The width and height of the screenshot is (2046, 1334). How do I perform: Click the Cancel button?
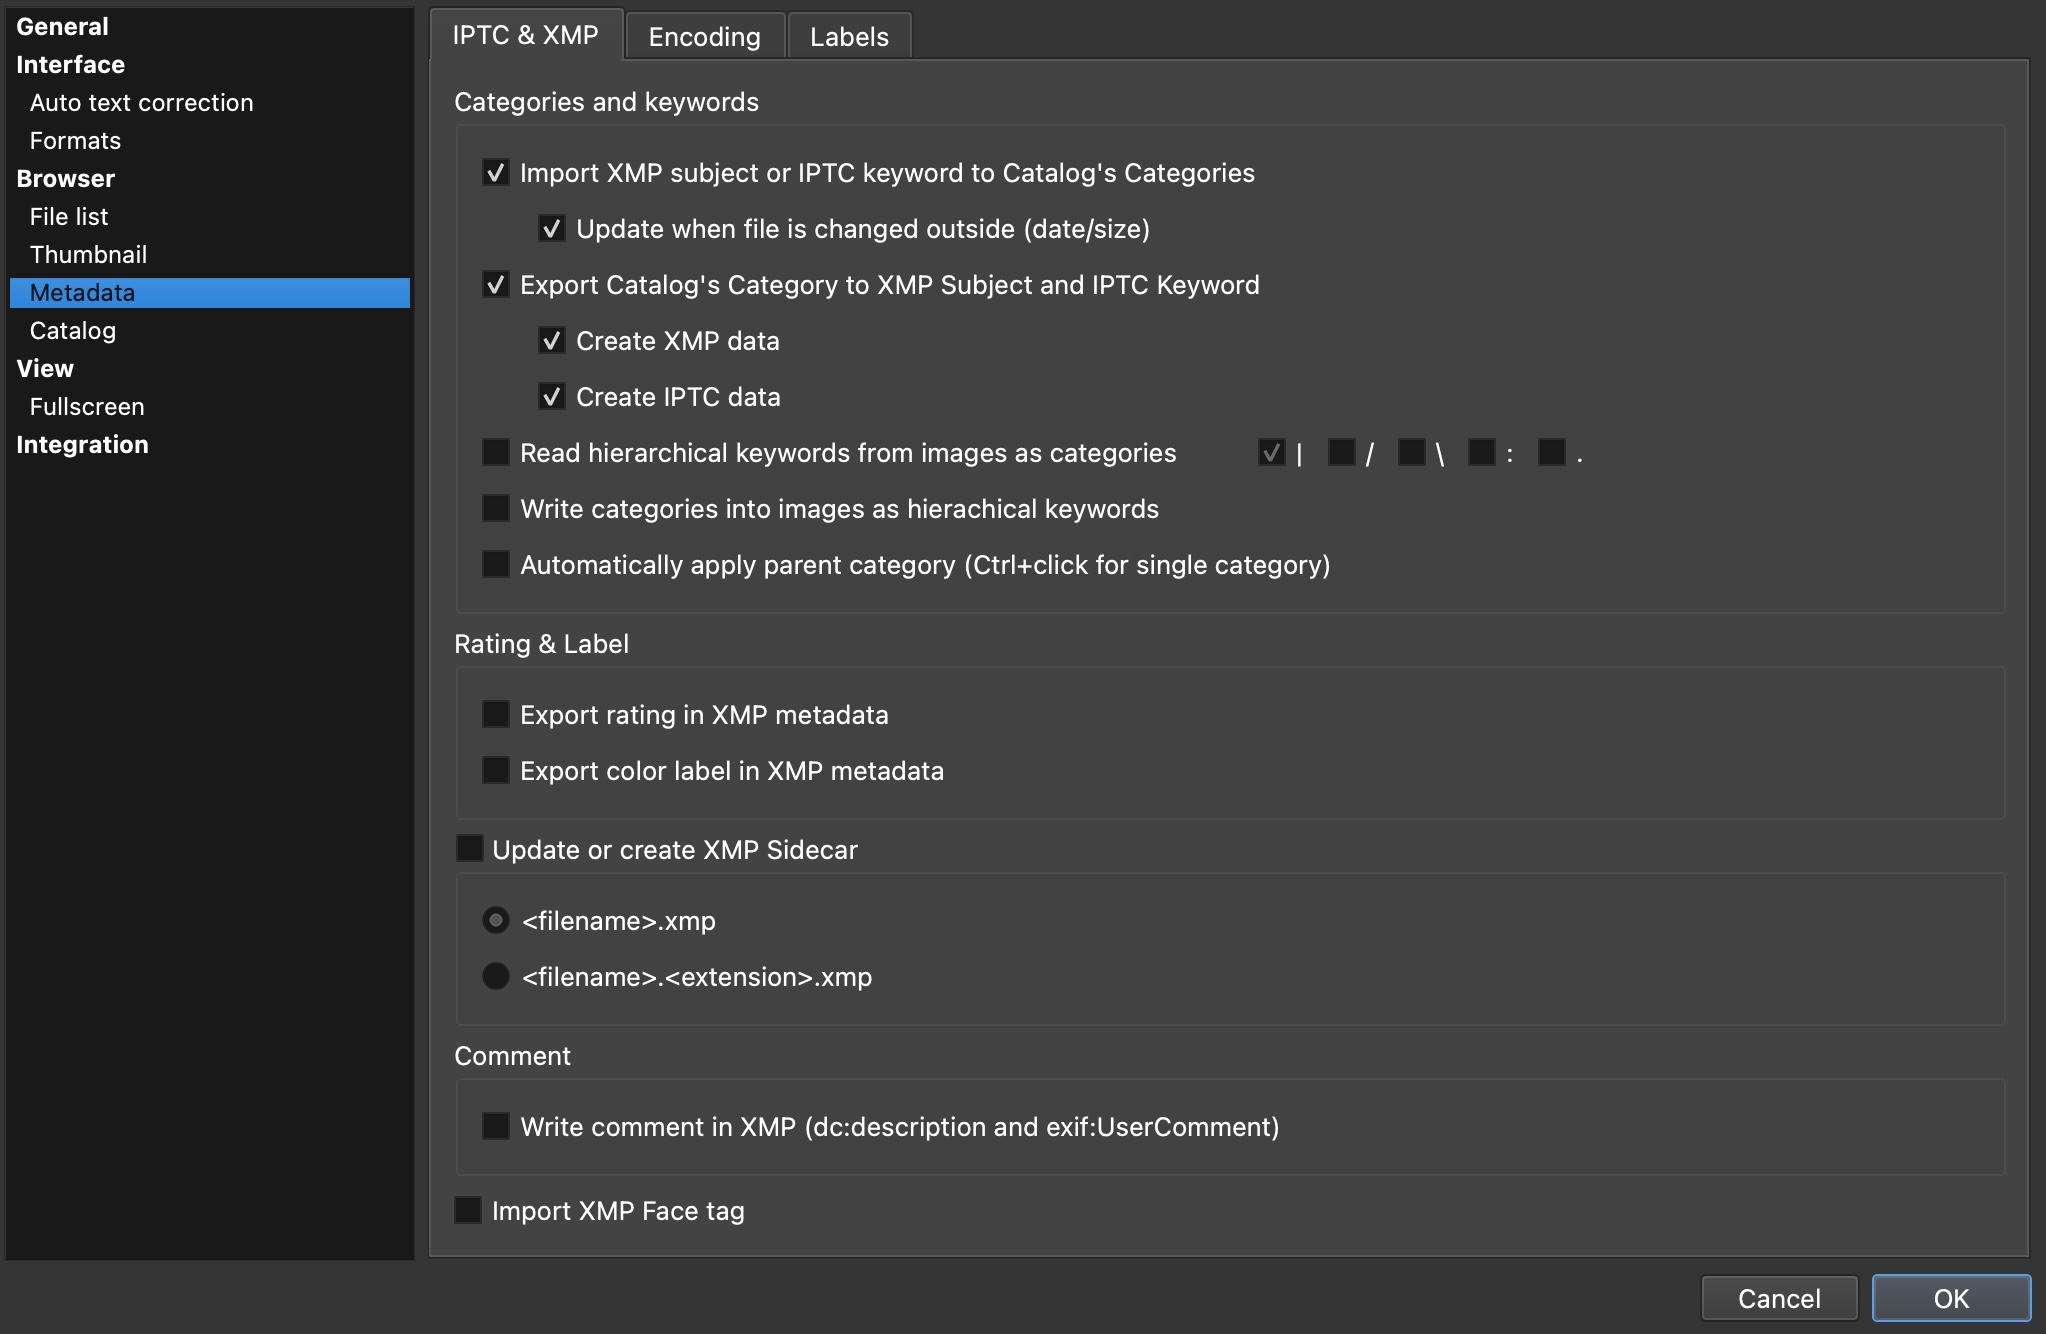coord(1779,1298)
